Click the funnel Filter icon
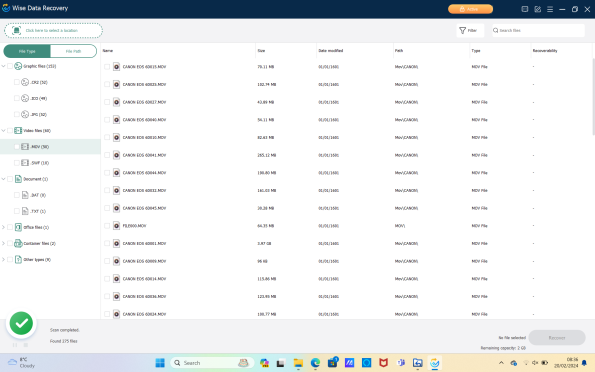Viewport: 595px width, 372px height. (x=463, y=30)
